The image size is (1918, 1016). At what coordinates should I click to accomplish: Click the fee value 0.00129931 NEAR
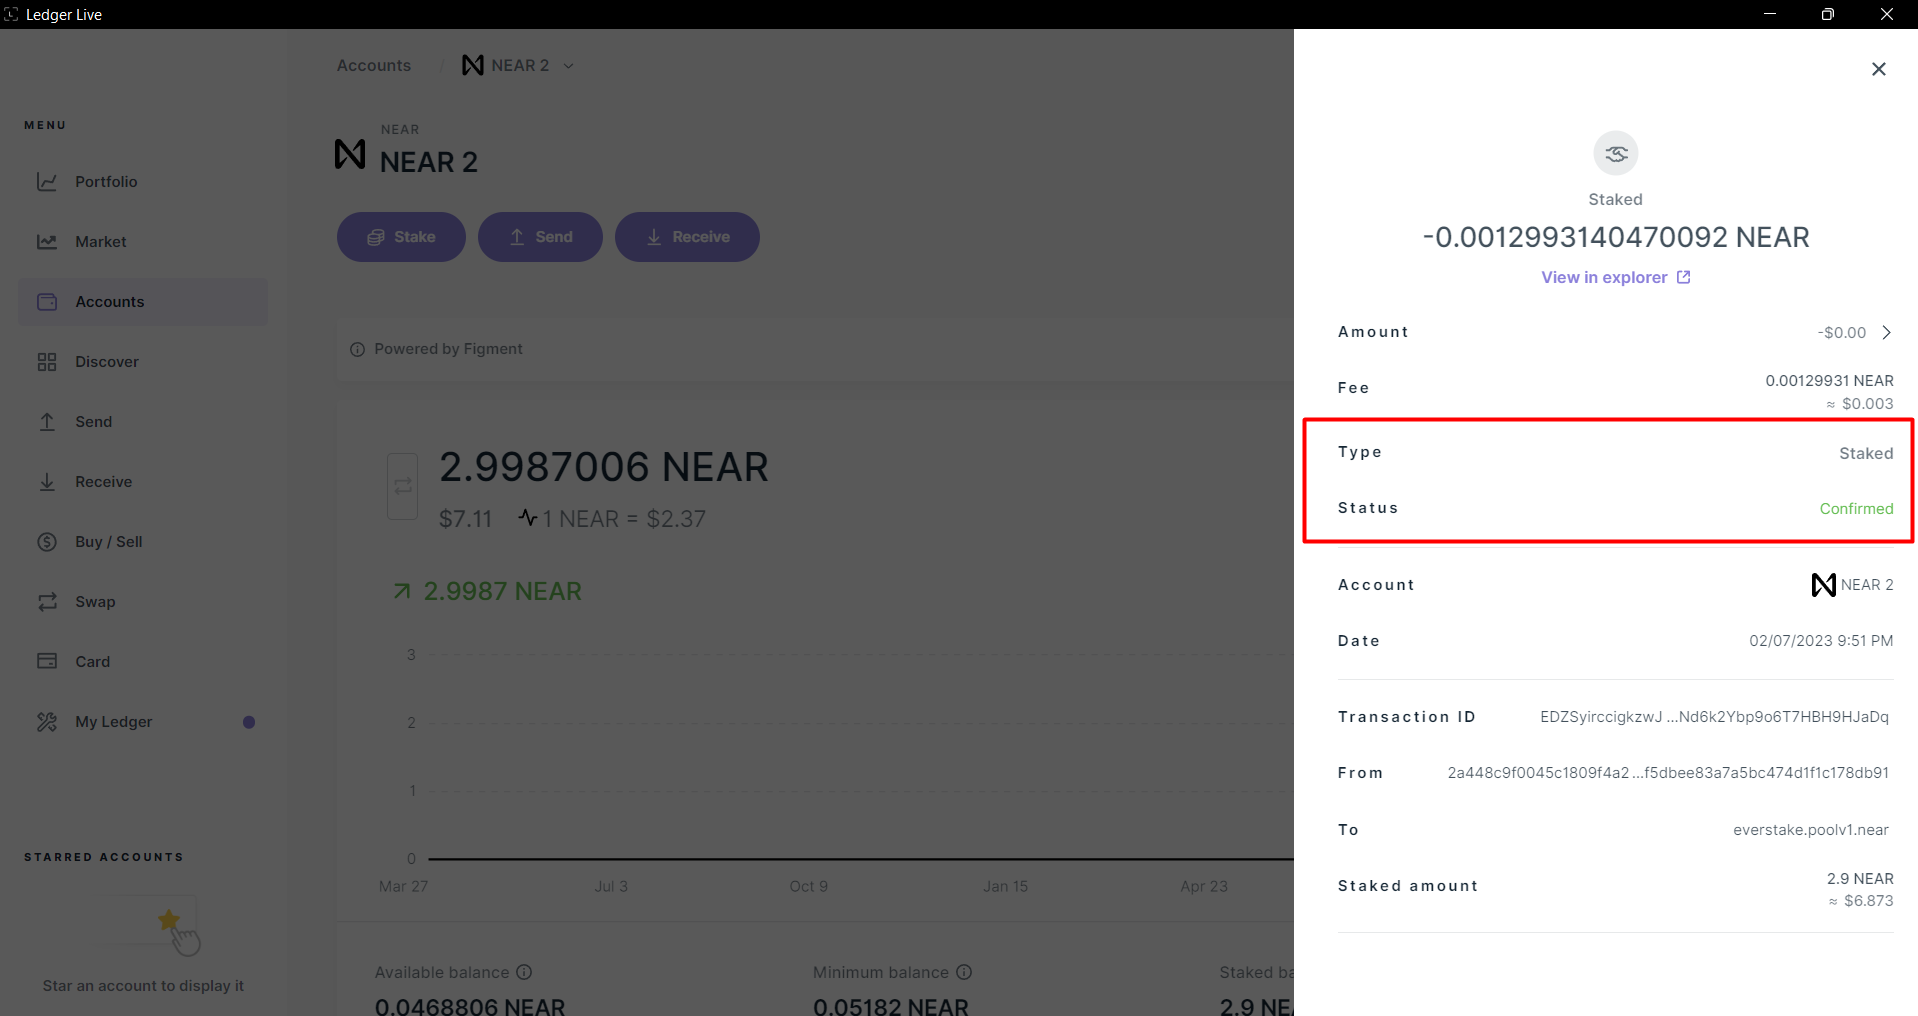(1829, 381)
